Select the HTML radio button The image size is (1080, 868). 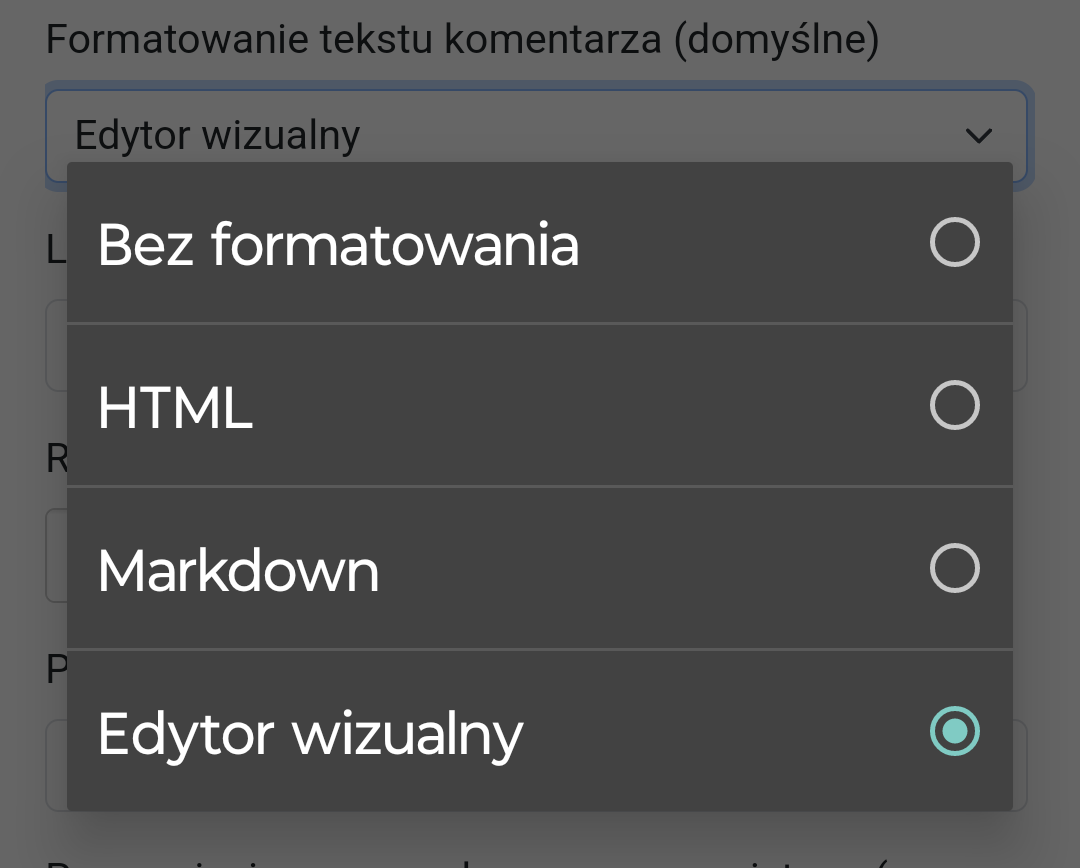(x=954, y=406)
